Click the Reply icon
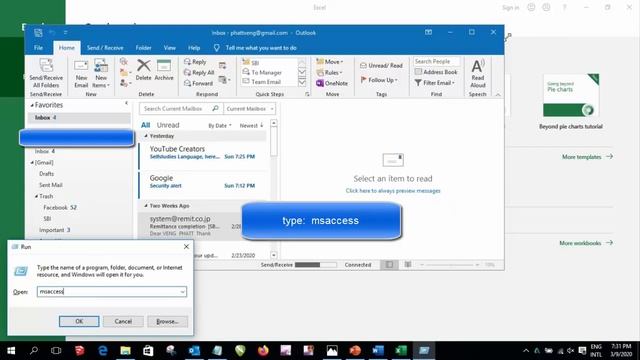The image size is (640, 360). coord(187,62)
